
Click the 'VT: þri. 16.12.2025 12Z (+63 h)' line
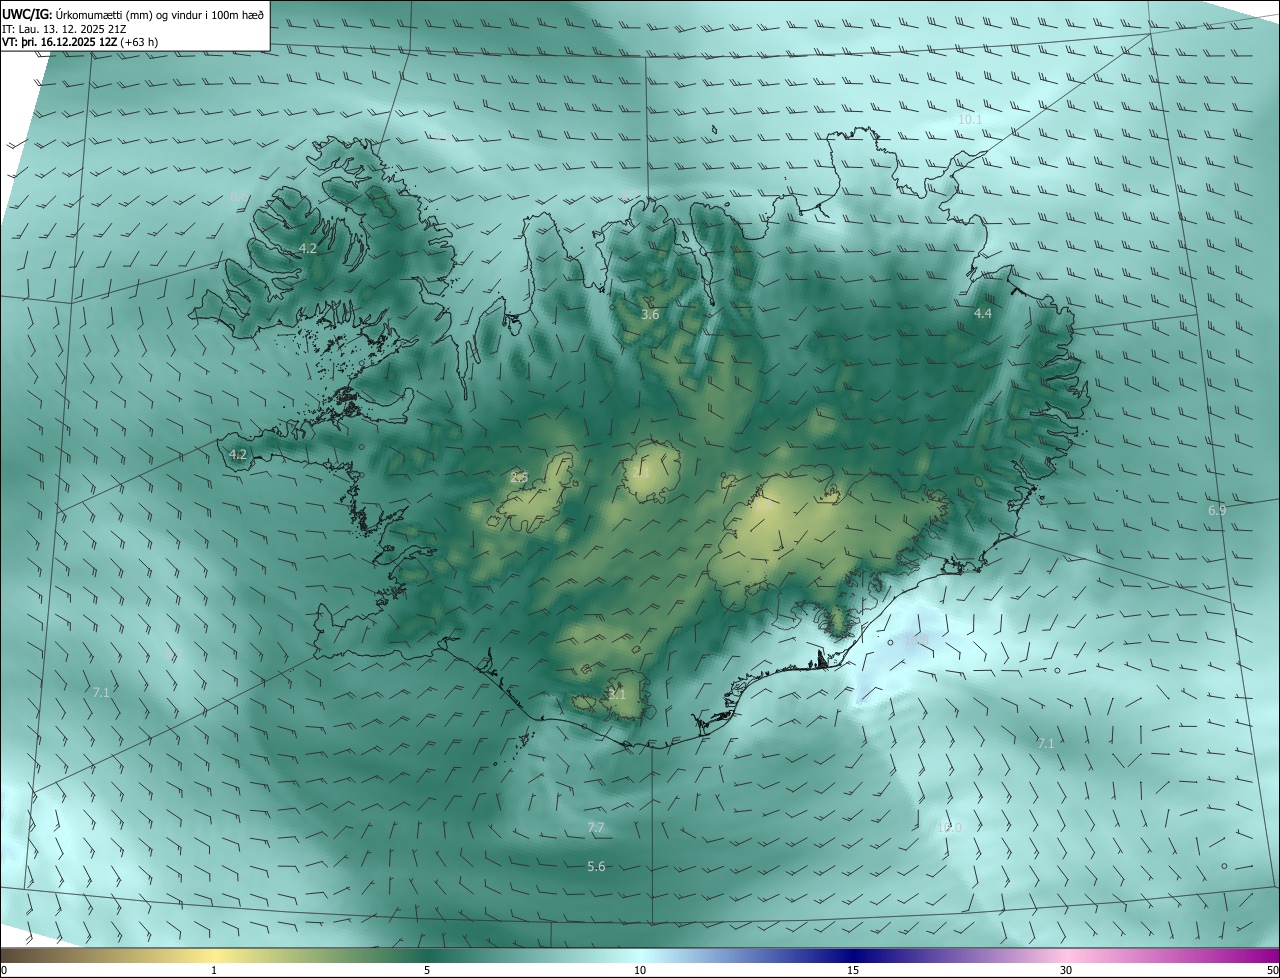click(x=80, y=42)
